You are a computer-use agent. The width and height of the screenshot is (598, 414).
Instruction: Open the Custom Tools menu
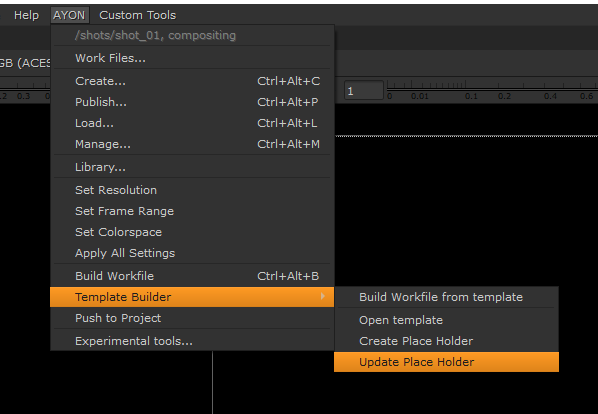[138, 15]
